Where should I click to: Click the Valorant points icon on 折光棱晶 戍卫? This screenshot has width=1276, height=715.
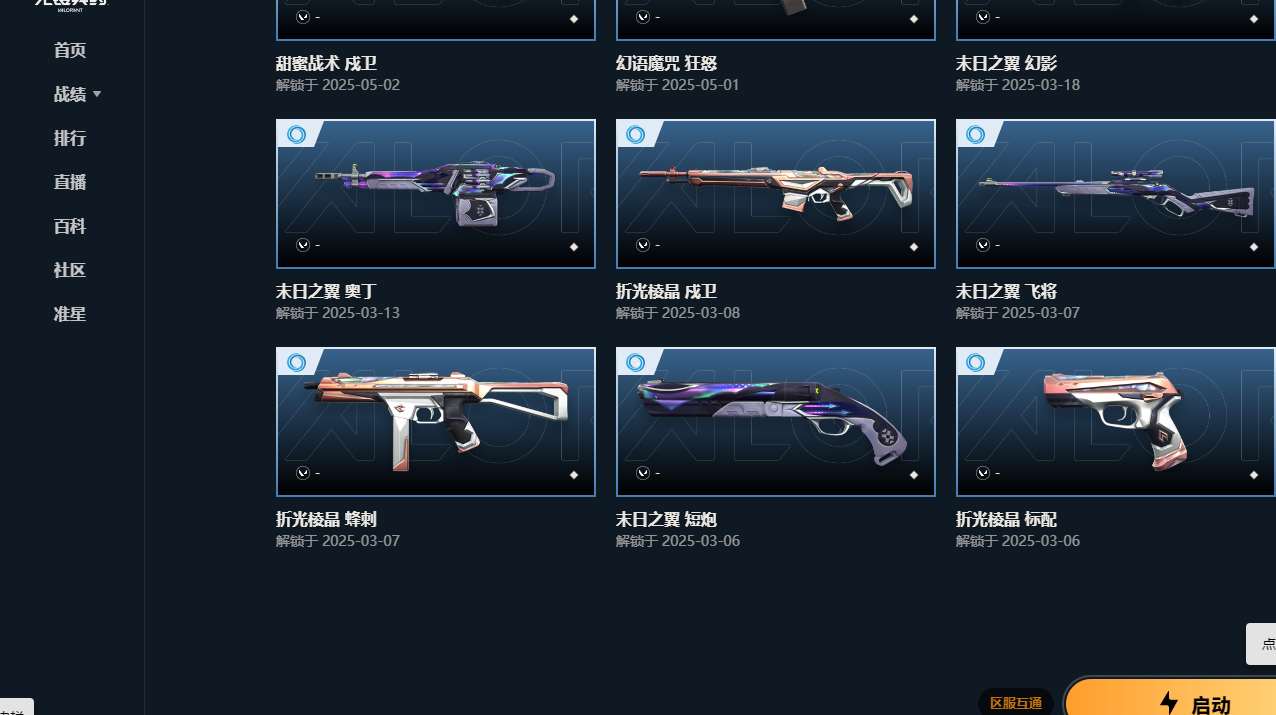(643, 245)
